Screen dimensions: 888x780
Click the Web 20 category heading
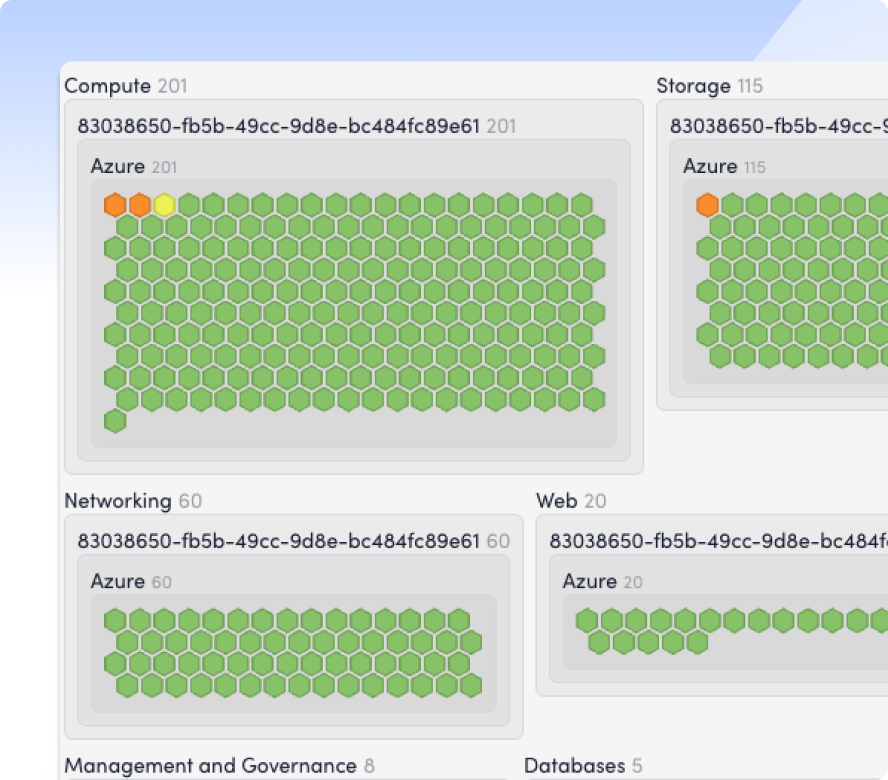click(571, 501)
